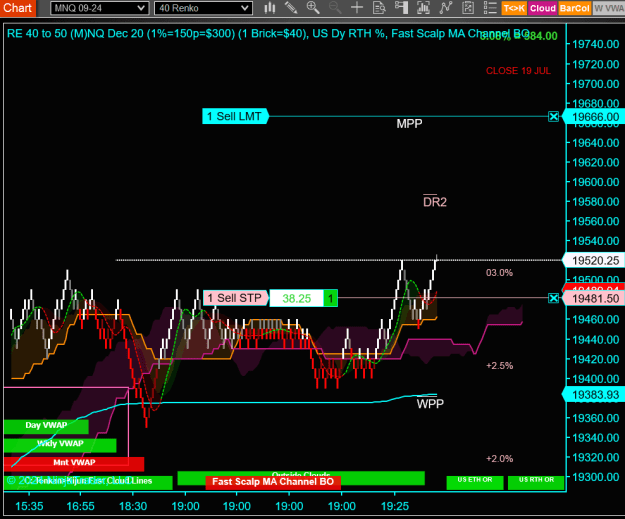The width and height of the screenshot is (625, 519).
Task: Click the 19600.00 price axis label
Action: [596, 182]
